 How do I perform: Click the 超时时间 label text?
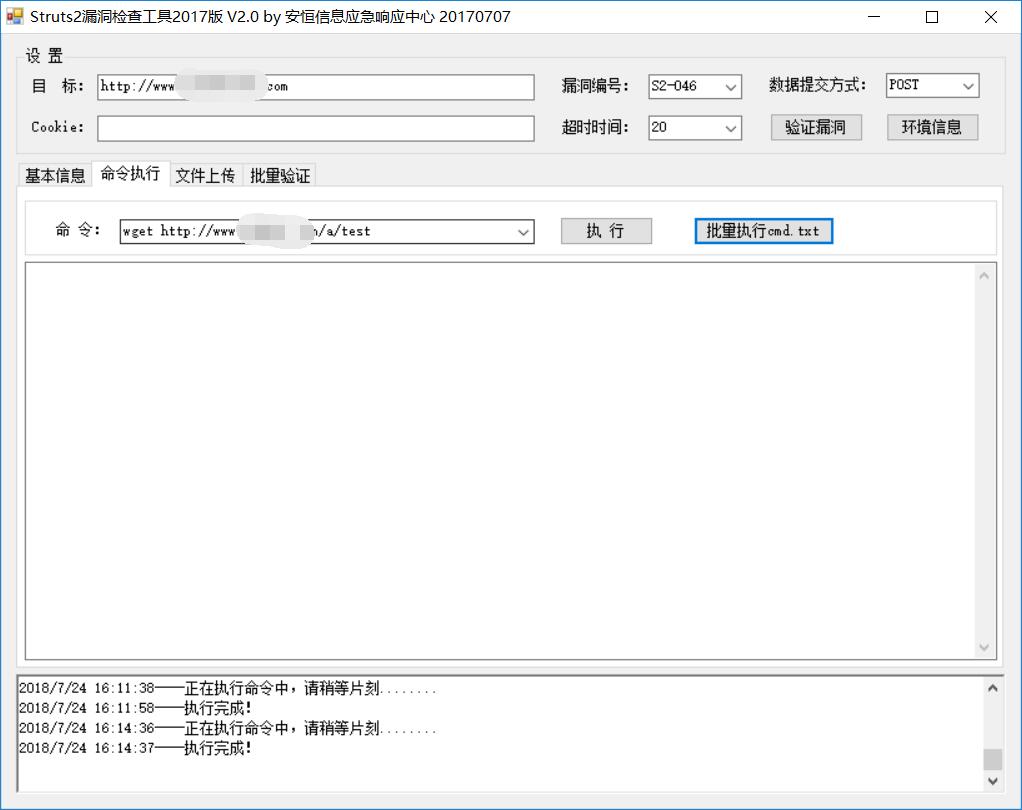point(595,127)
